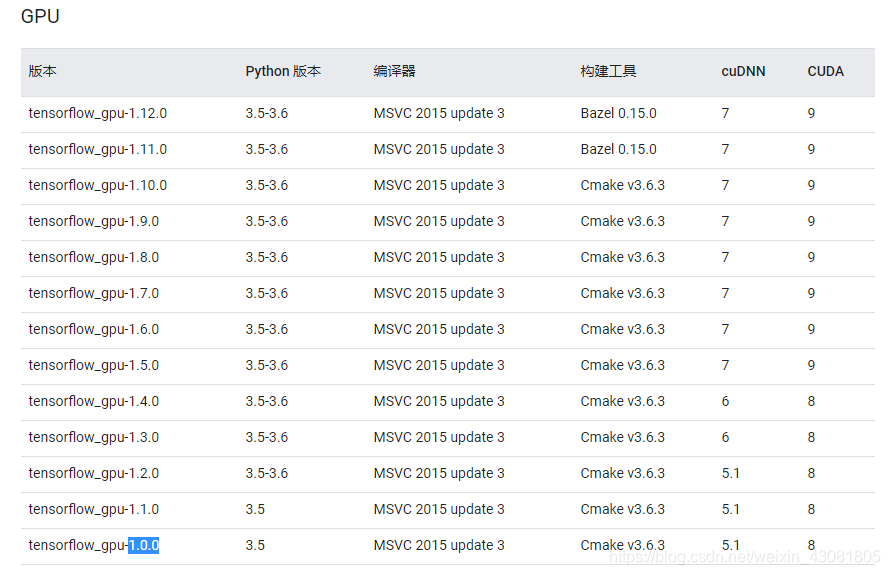Click cuDNN value 5.1 in the 1.2.0 row
Image resolution: width=890 pixels, height=575 pixels.
(731, 473)
